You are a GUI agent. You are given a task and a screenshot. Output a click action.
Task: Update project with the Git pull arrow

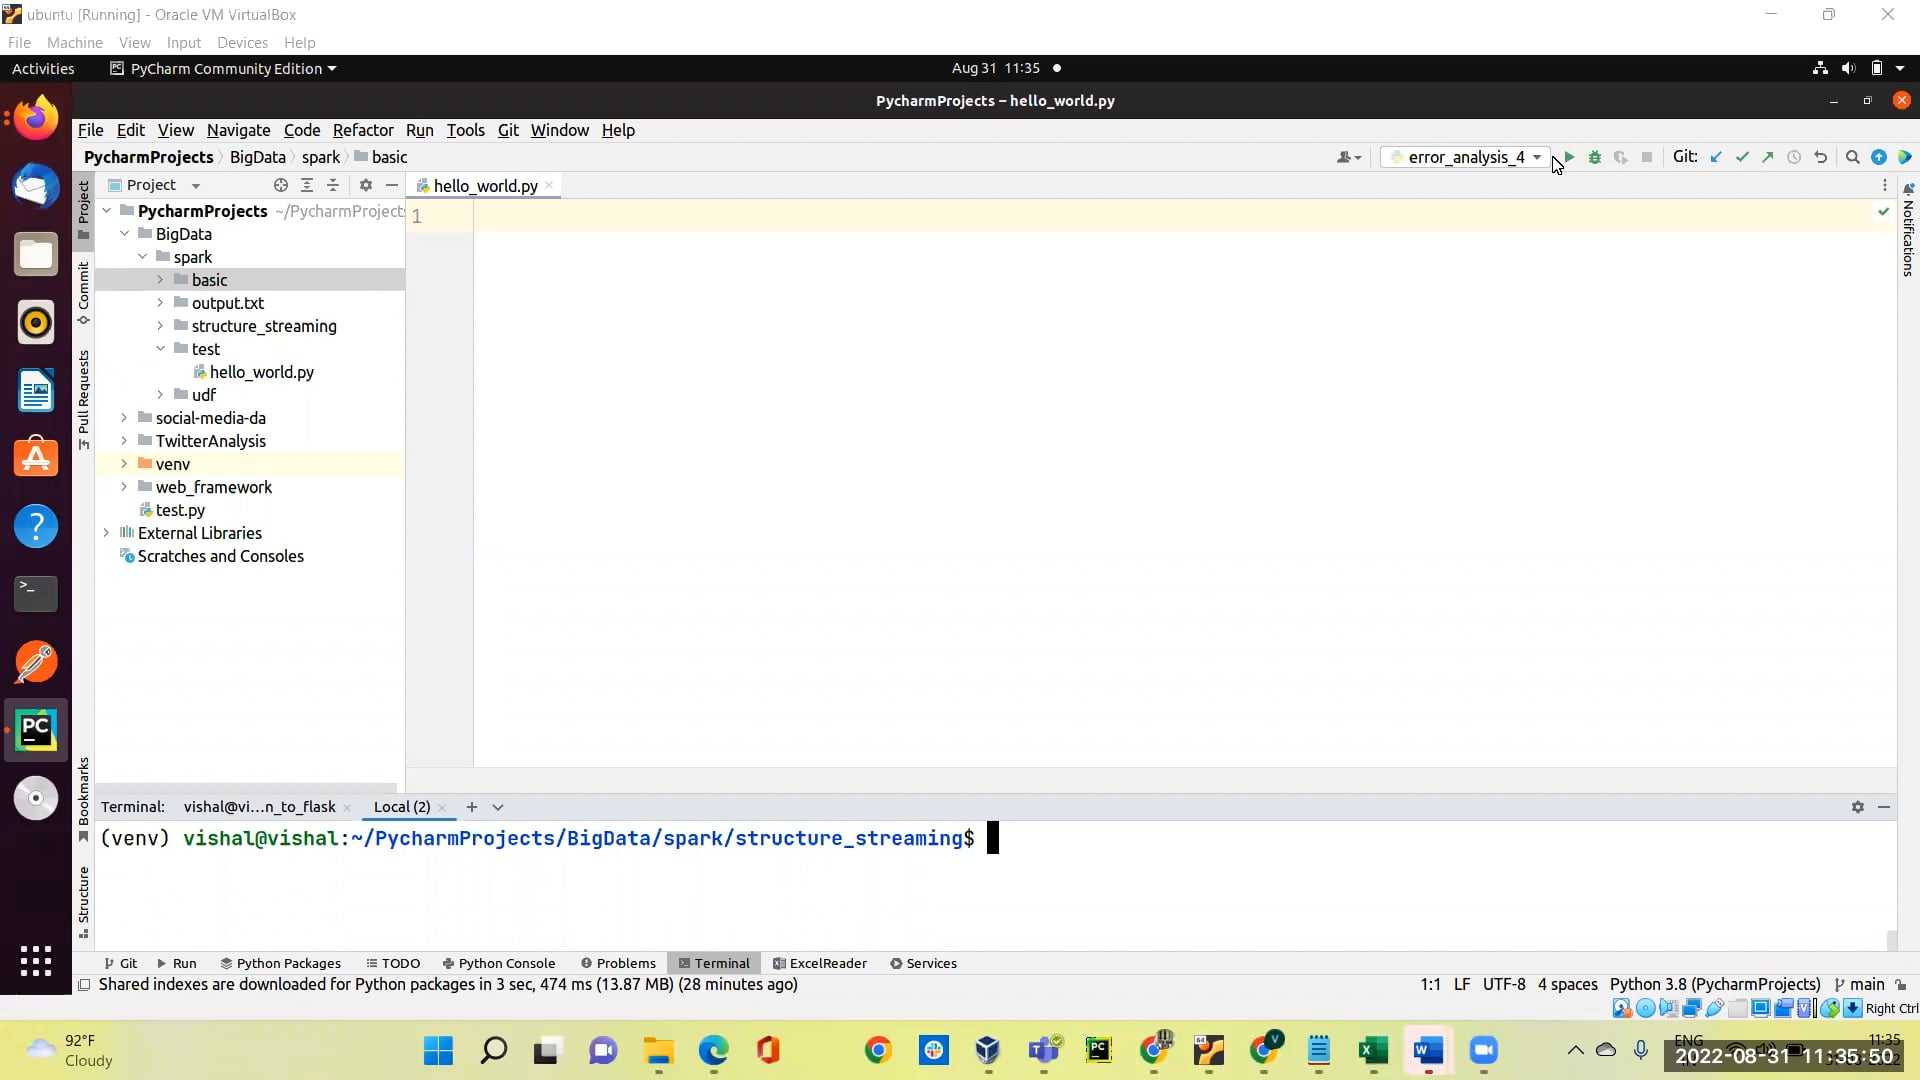point(1716,157)
